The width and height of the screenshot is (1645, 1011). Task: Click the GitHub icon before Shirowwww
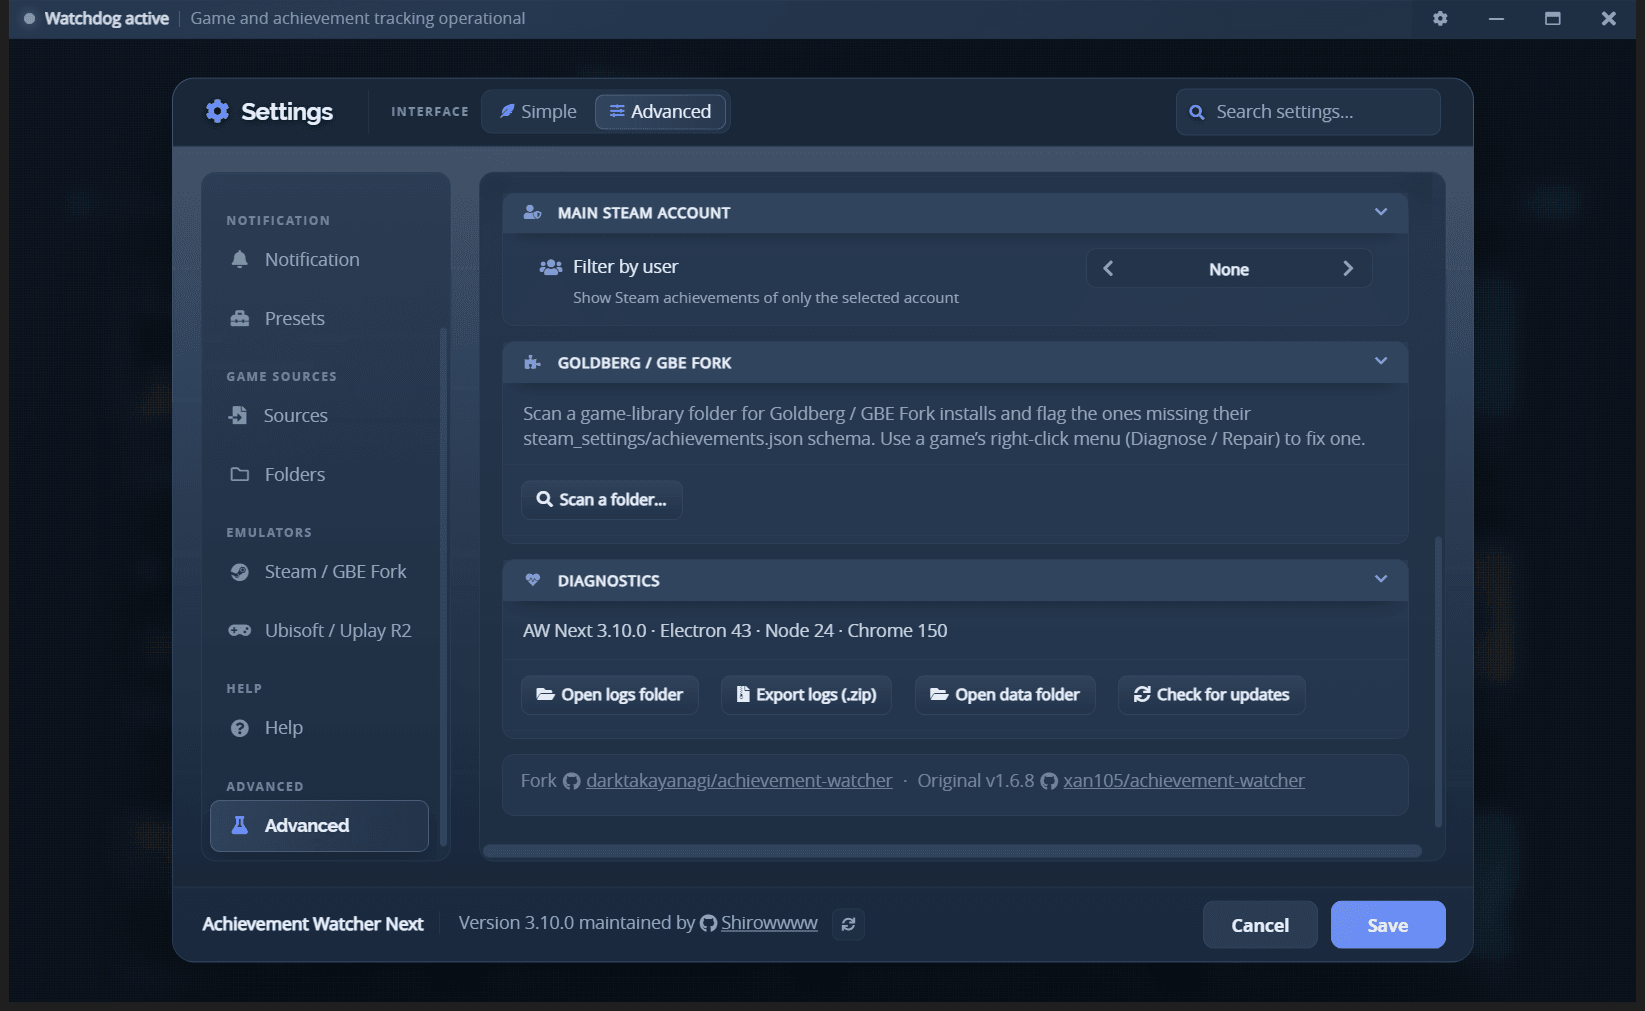pos(708,923)
